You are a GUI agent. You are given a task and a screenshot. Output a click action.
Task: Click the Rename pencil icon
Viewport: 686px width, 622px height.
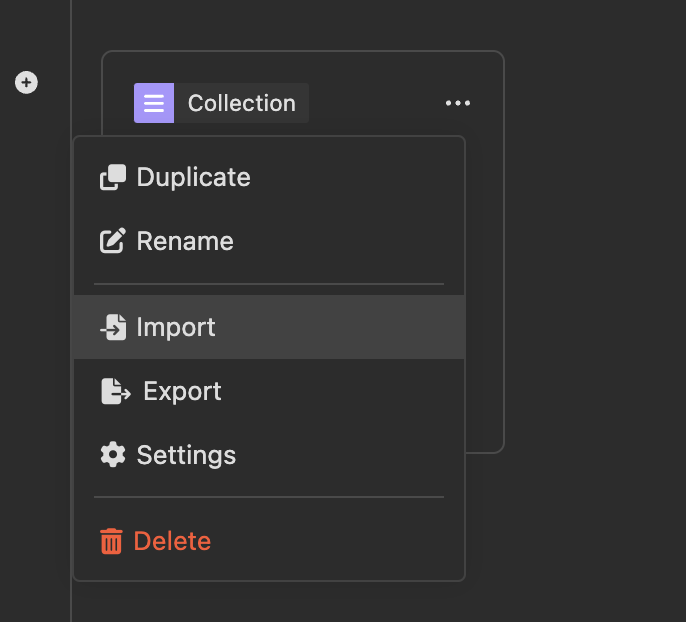tap(113, 241)
